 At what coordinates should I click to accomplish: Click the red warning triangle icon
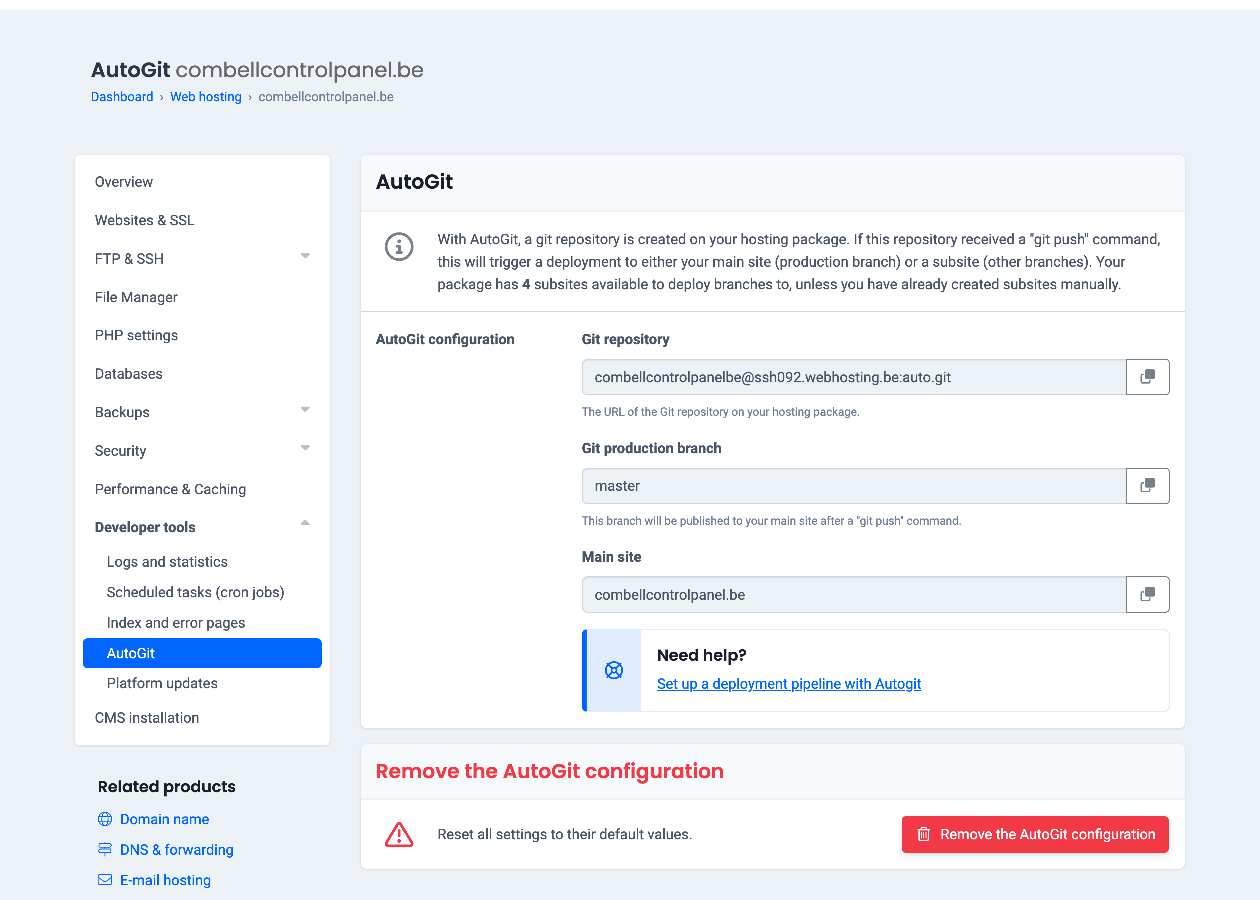(399, 834)
